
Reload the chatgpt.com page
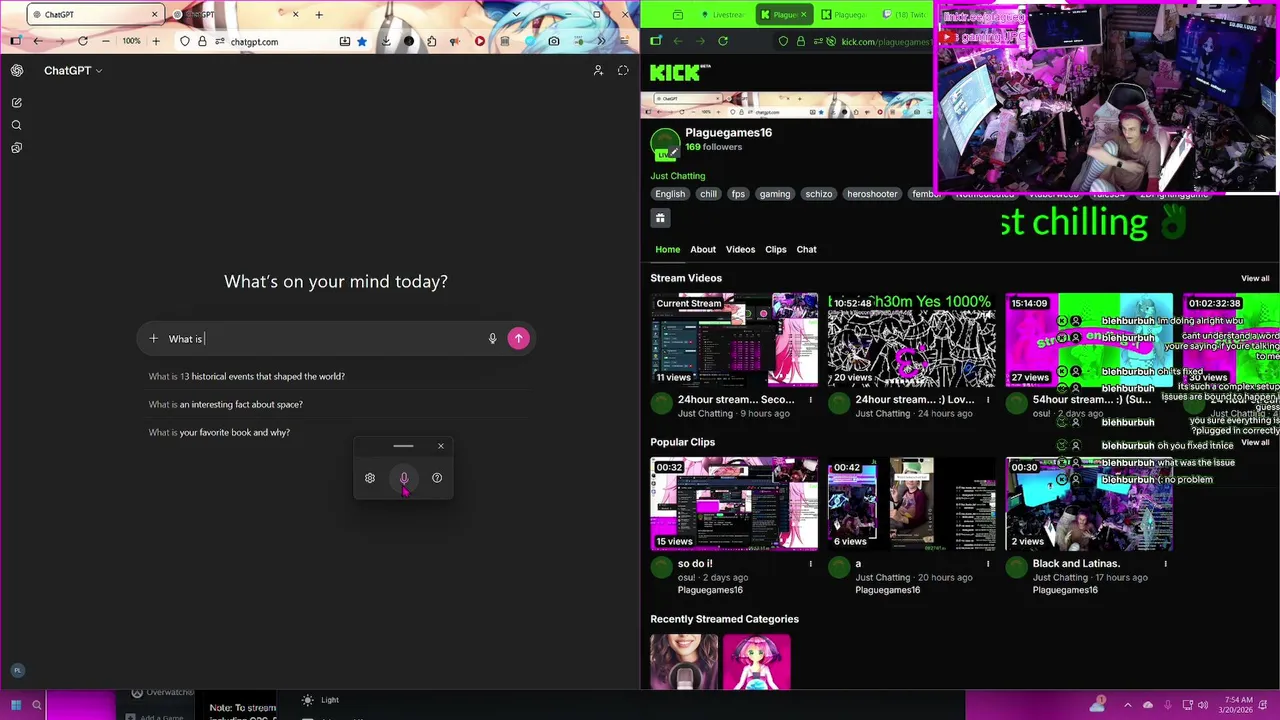point(83,41)
